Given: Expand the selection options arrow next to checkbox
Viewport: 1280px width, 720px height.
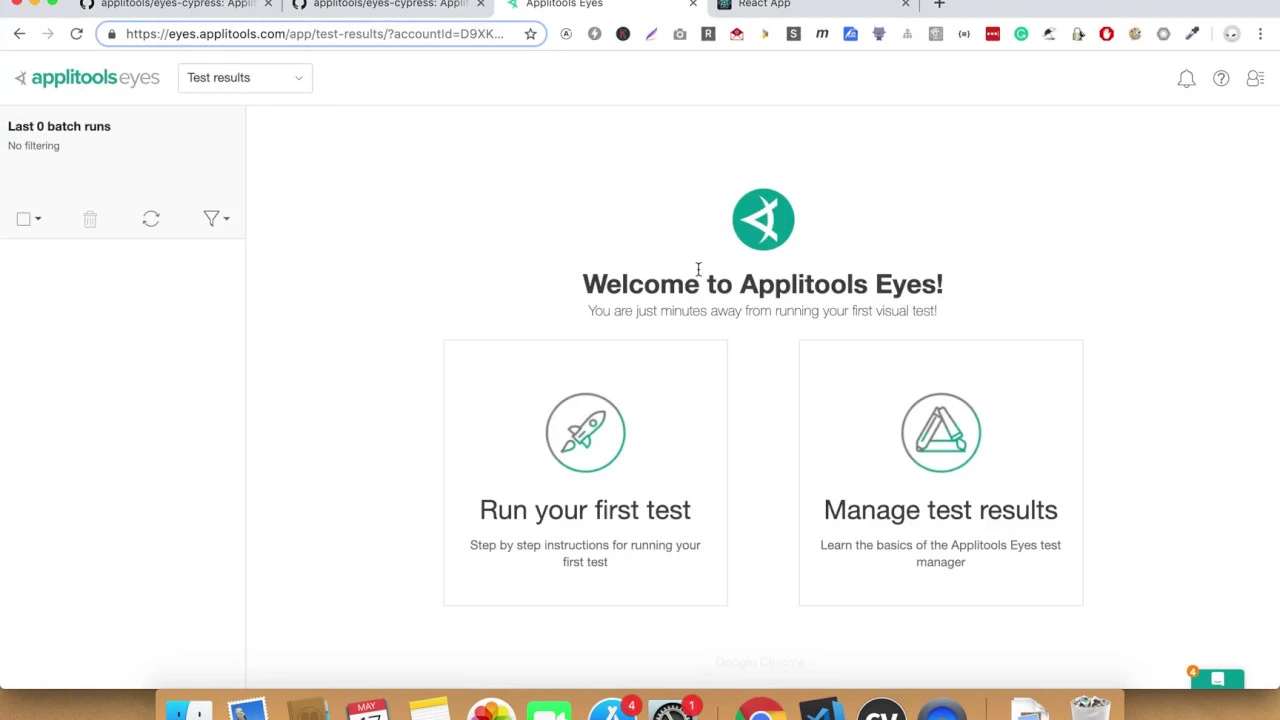Looking at the screenshot, I should [x=38, y=219].
